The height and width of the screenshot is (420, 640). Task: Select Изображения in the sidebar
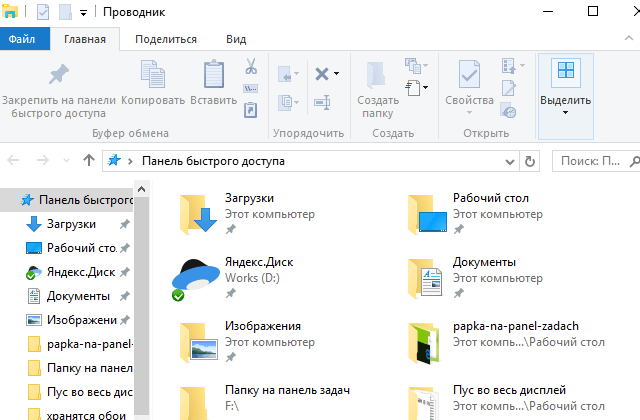click(x=71, y=320)
